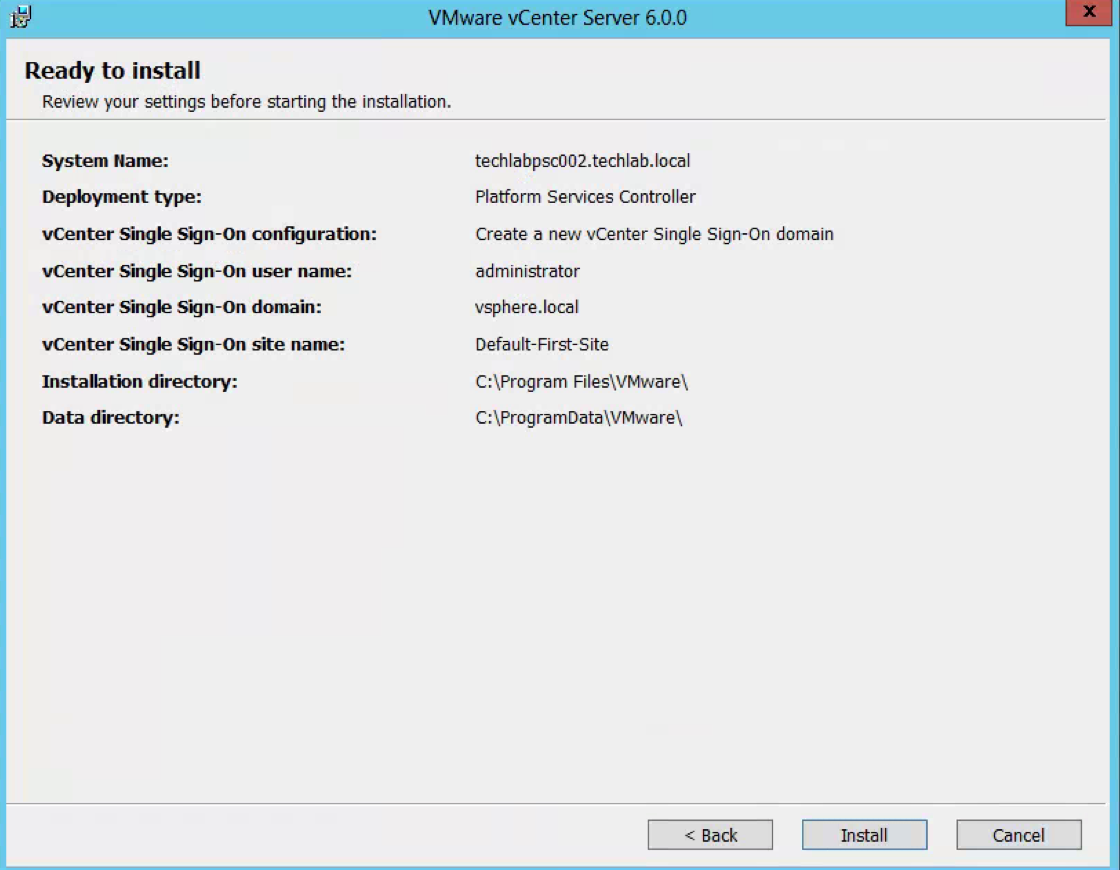Select the system name techlabpsc002.techlab.local
Image resolution: width=1120 pixels, height=870 pixels.
(582, 161)
